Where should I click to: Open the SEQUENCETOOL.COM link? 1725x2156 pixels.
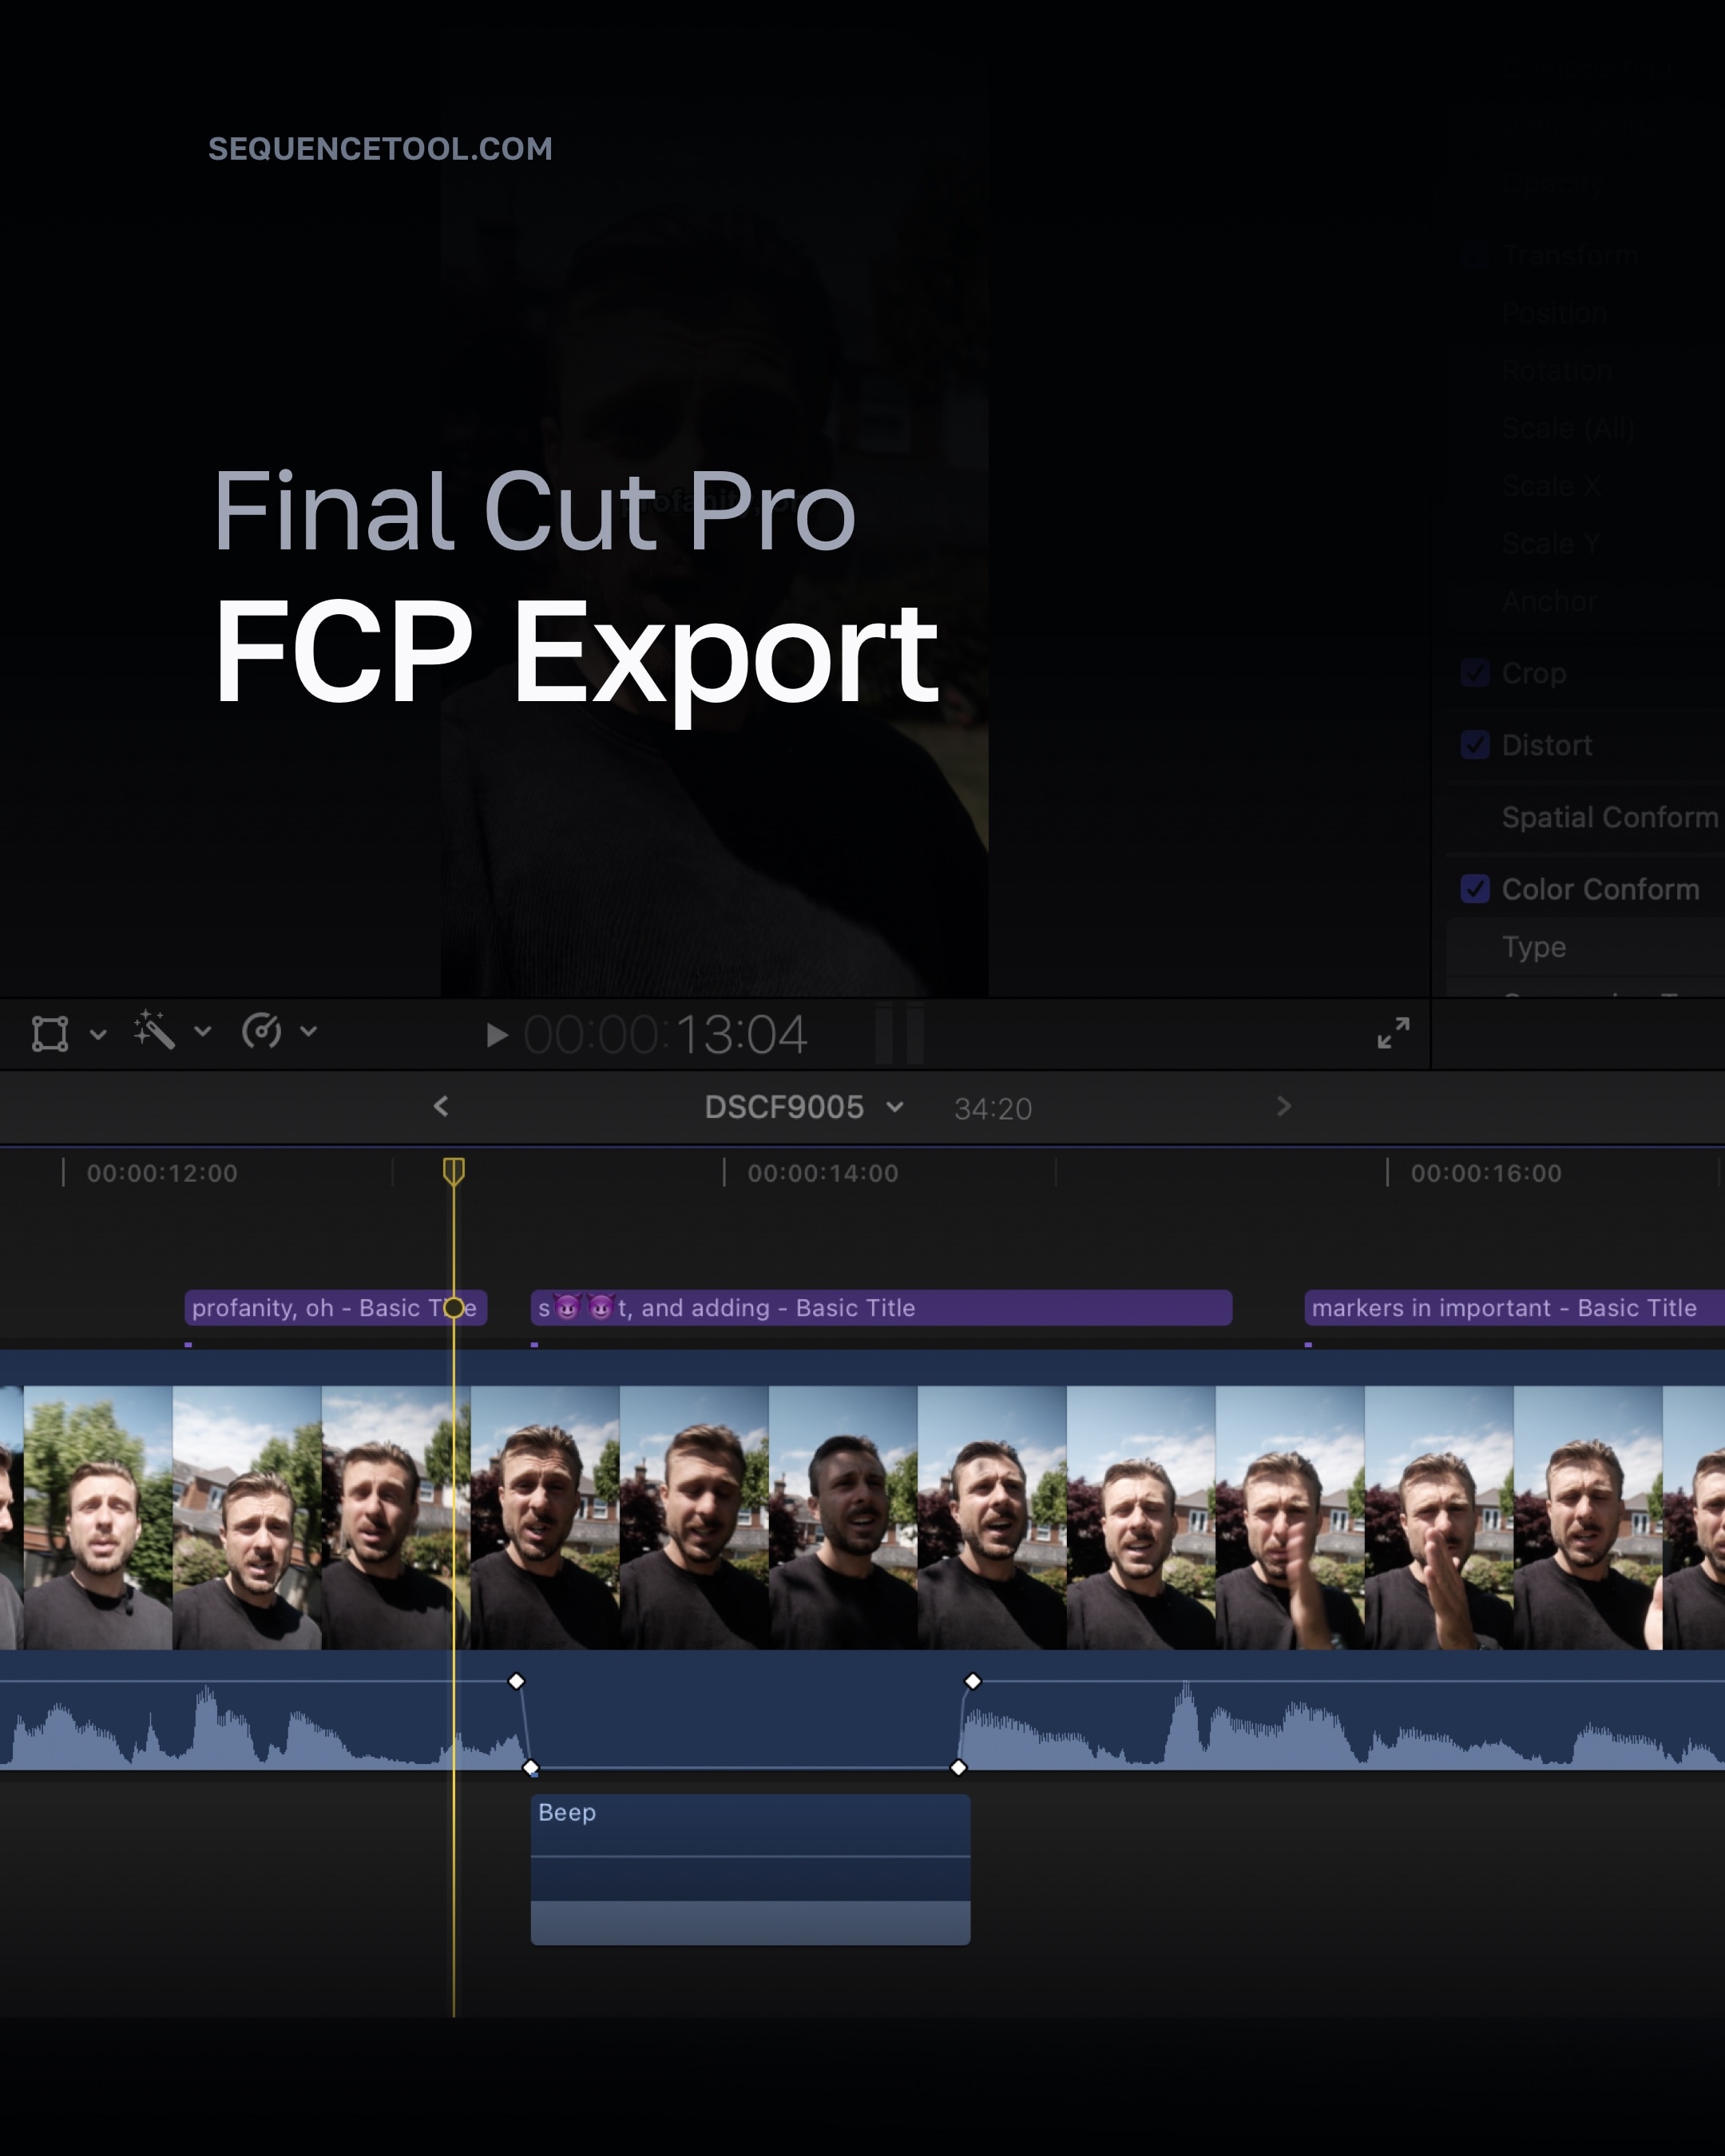point(380,149)
